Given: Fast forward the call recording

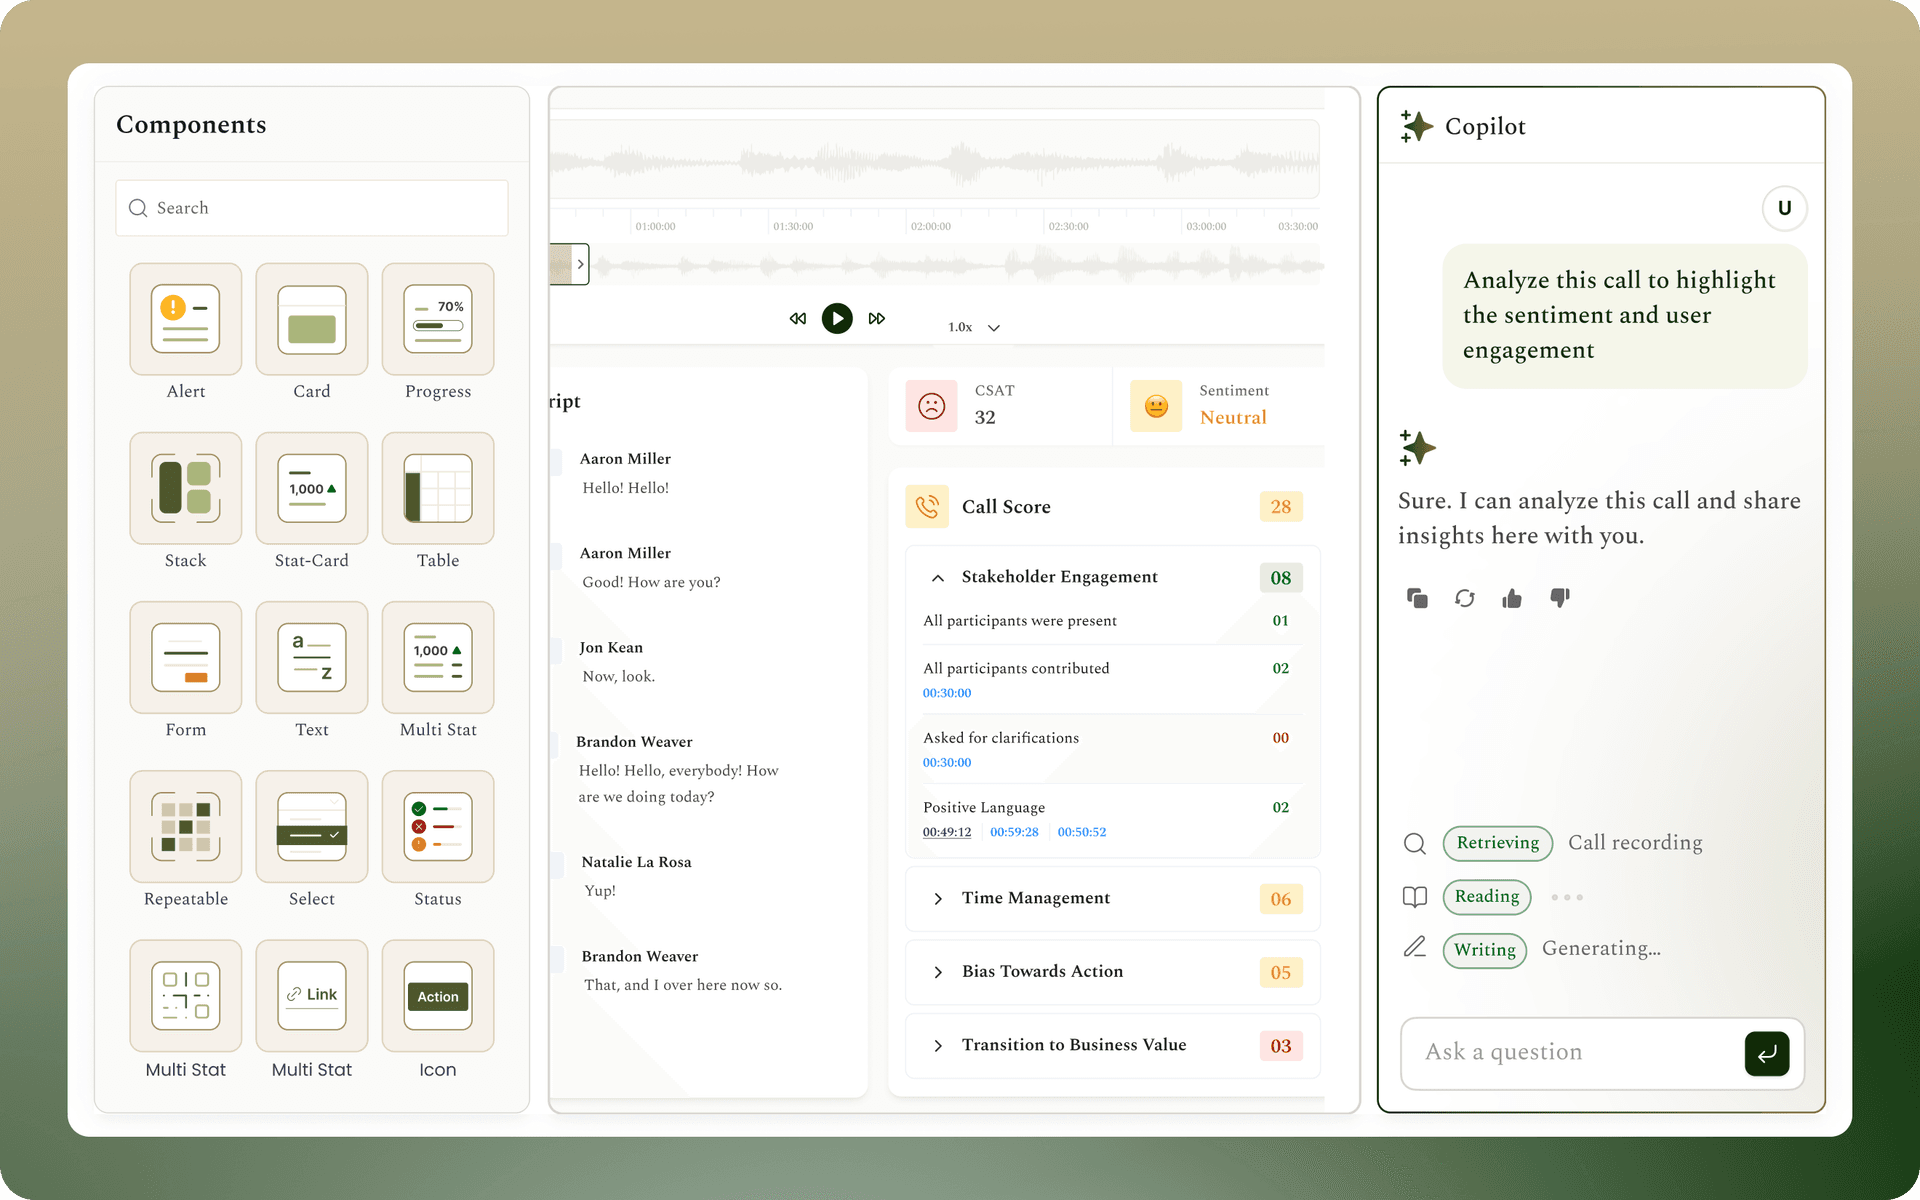Looking at the screenshot, I should [x=877, y=318].
